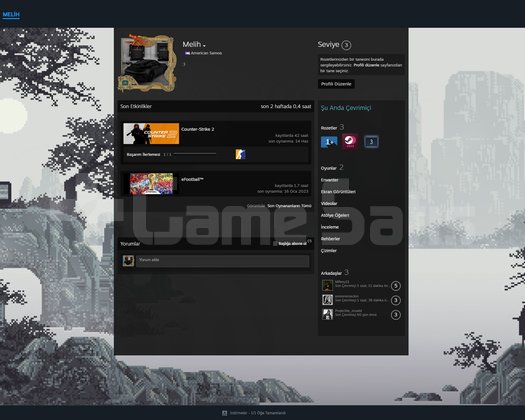Image resolution: width=525 pixels, height=420 pixels.
Task: Click the Başarım İlerlemesi progress bar
Action: 195,154
